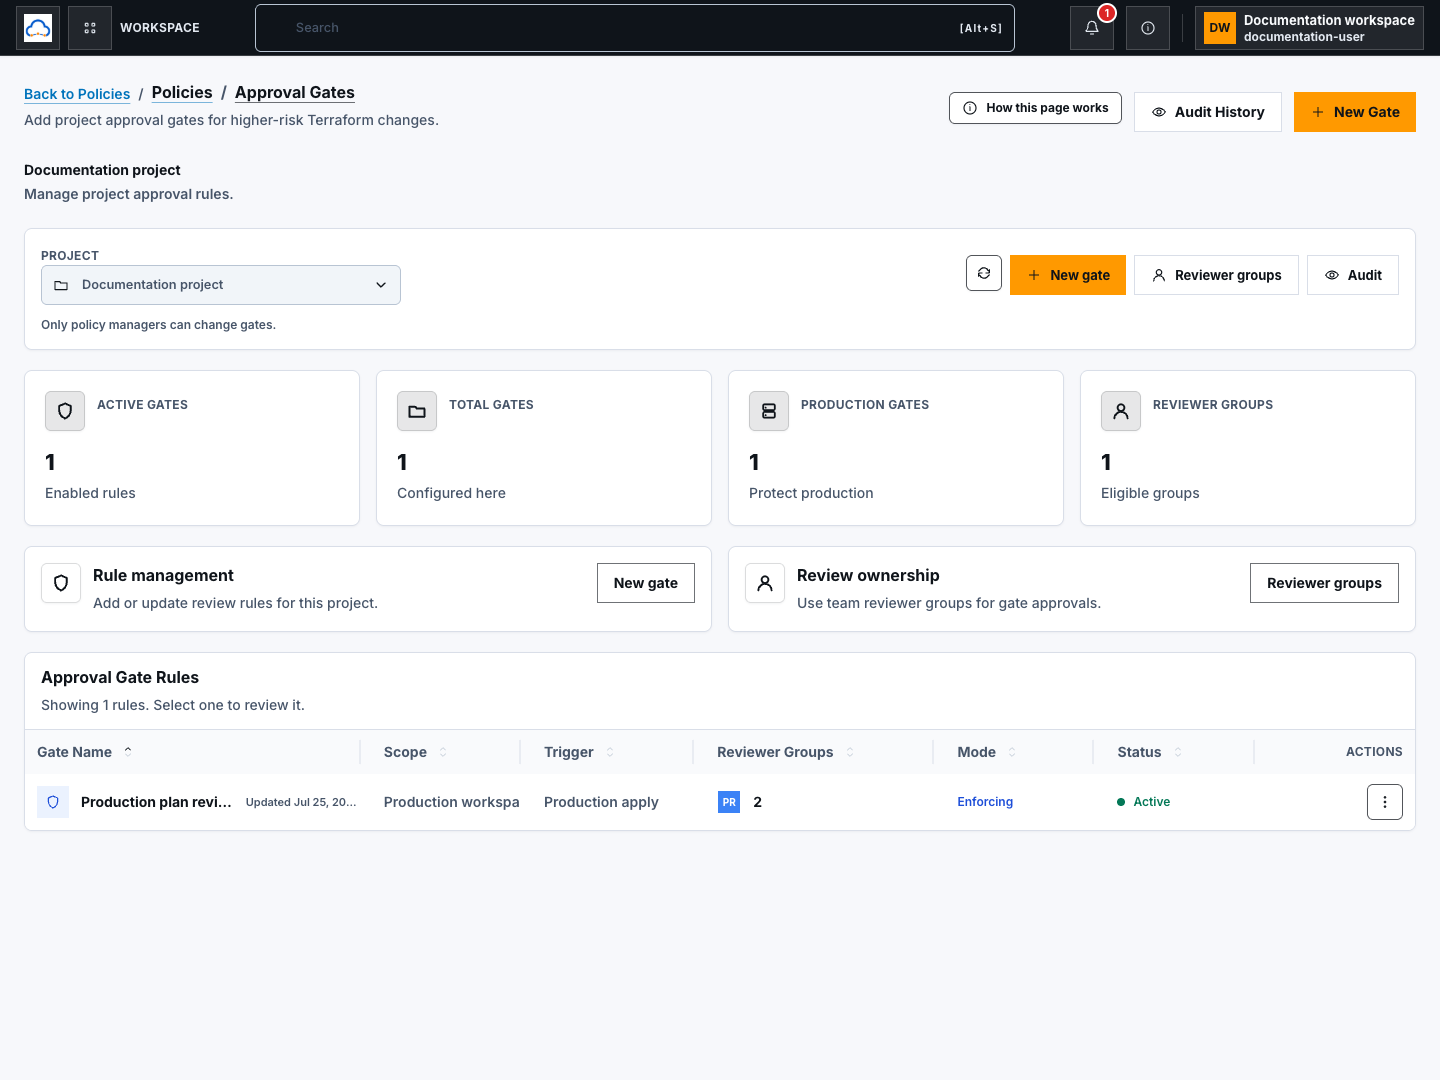This screenshot has width=1440, height=1080.
Task: Click WORKSPACE label in top bar
Action: pyautogui.click(x=160, y=28)
